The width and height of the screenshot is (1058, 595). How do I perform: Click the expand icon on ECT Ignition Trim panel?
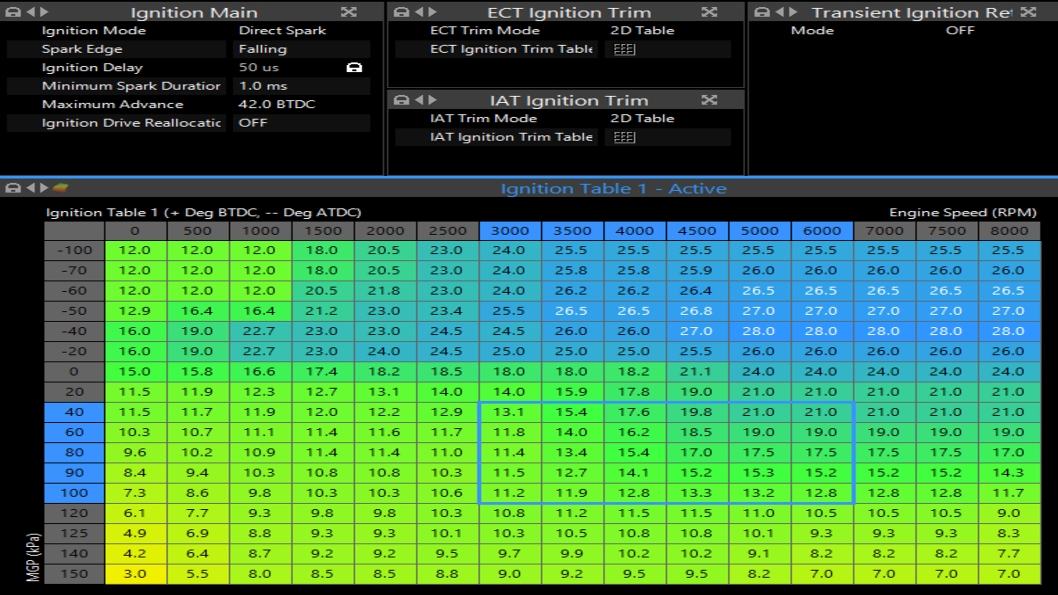point(709,12)
